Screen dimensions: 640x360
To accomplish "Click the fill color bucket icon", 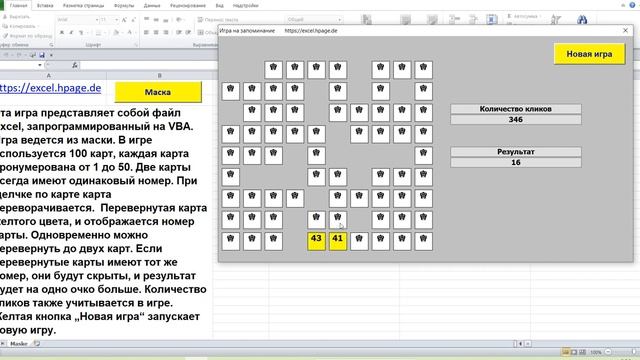I will (x=116, y=32).
